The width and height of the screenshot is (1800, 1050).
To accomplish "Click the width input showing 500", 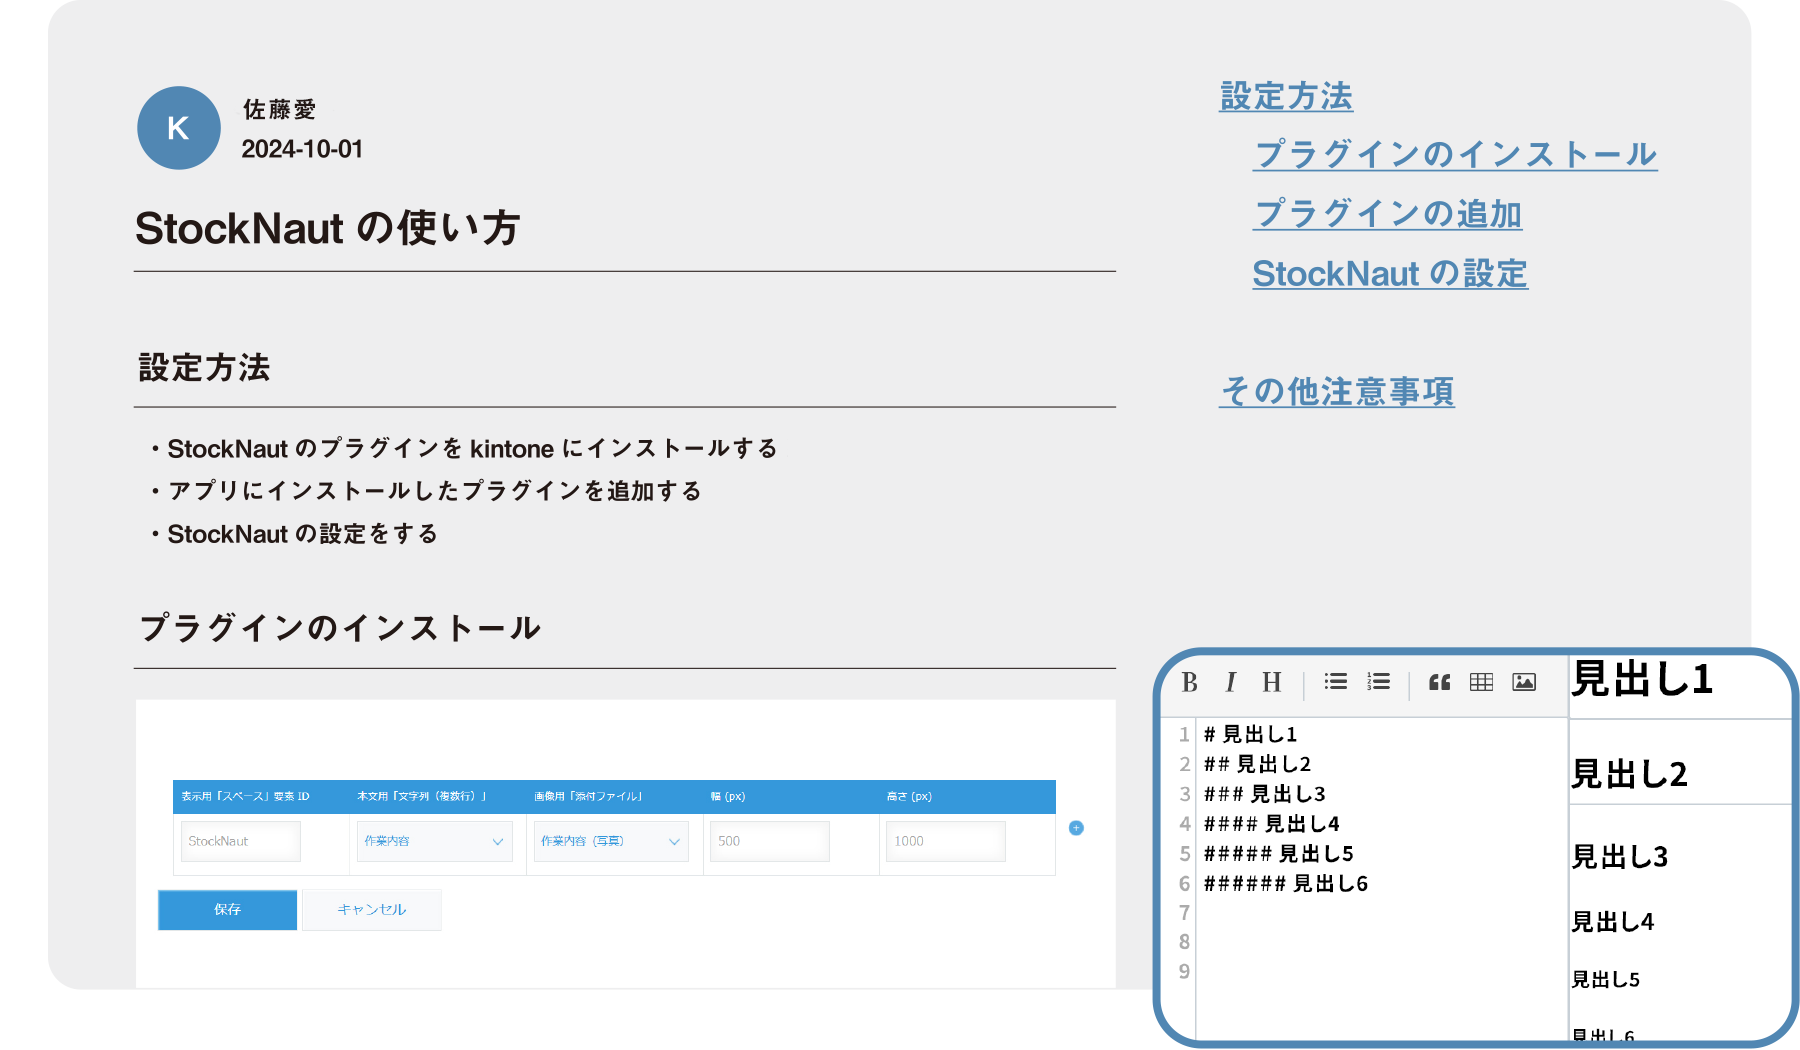I will click(769, 841).
